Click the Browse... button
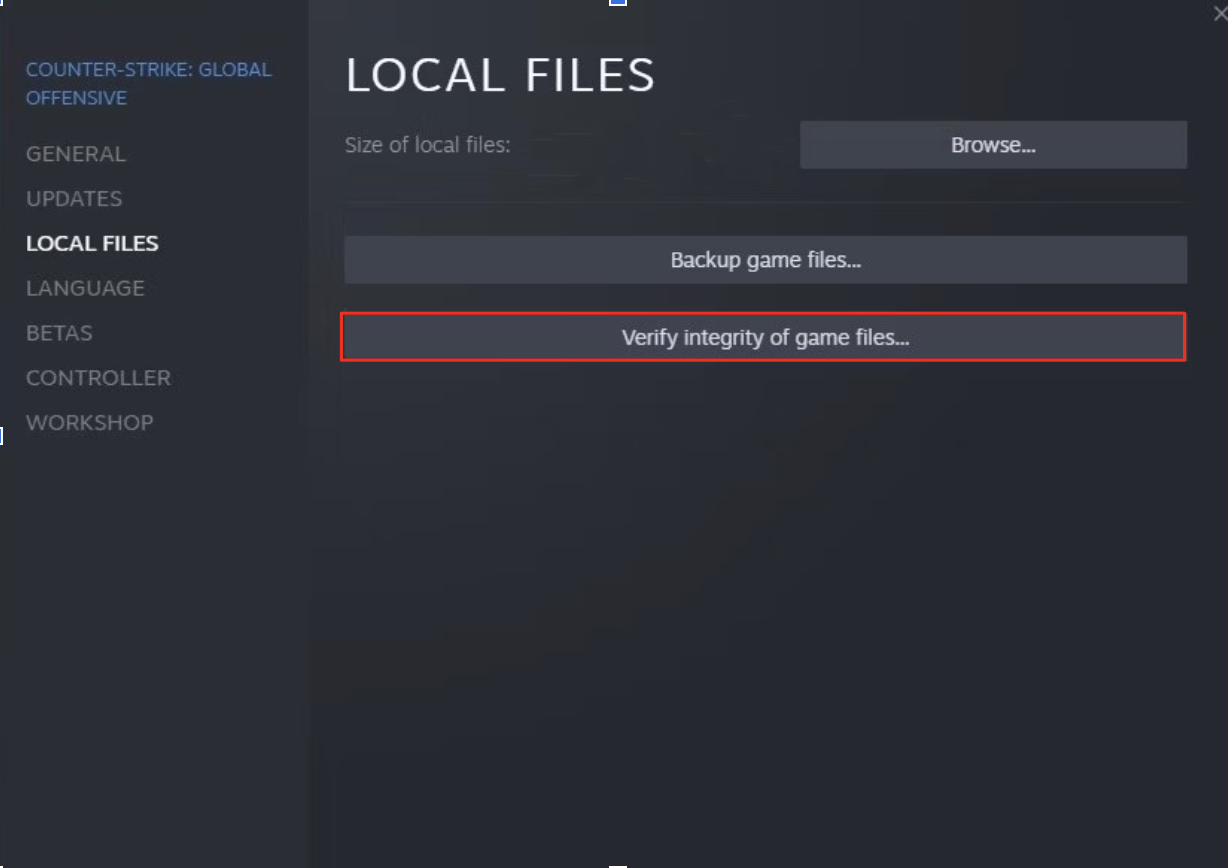 click(993, 145)
